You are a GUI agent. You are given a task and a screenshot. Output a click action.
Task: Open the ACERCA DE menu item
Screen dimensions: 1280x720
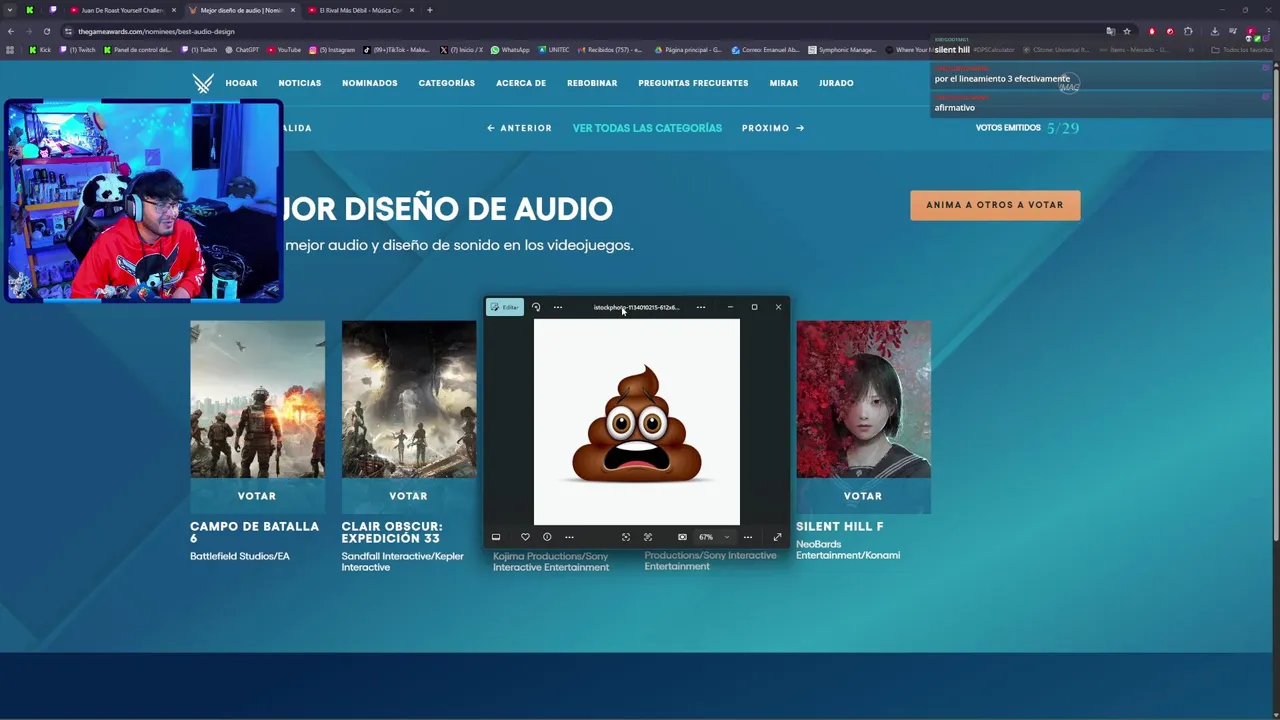[x=521, y=83]
